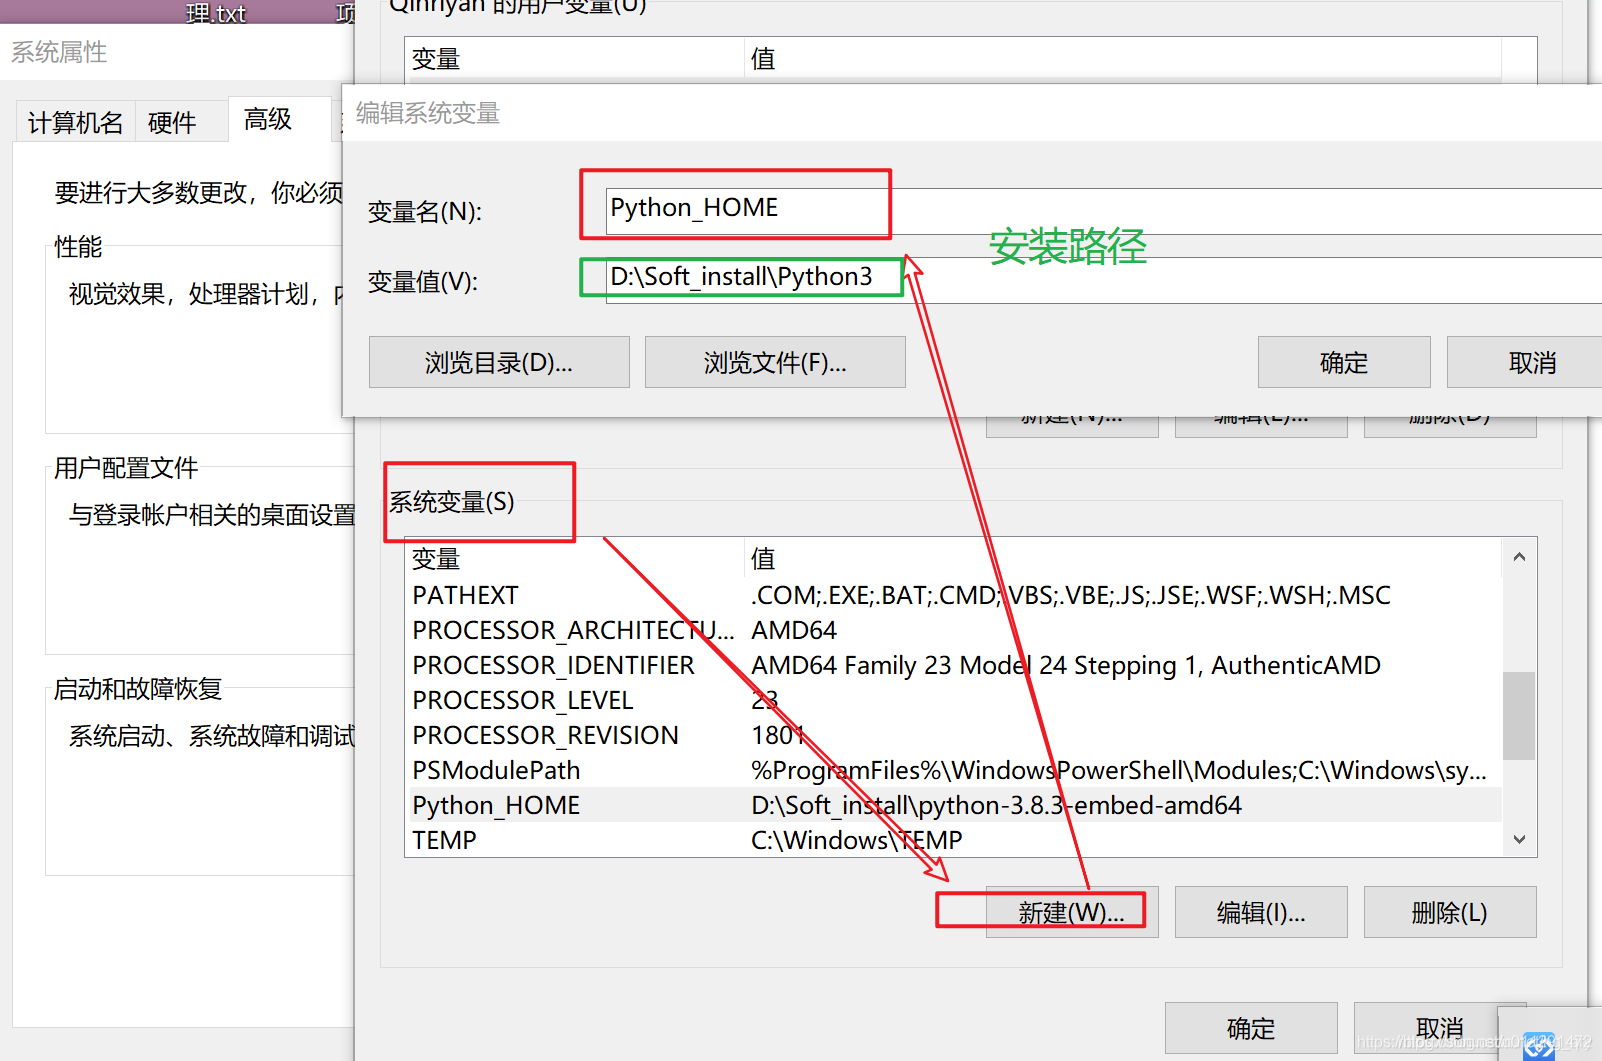Select the PATHEXT system variable row
Image resolution: width=1602 pixels, height=1061 pixels.
tap(954, 595)
